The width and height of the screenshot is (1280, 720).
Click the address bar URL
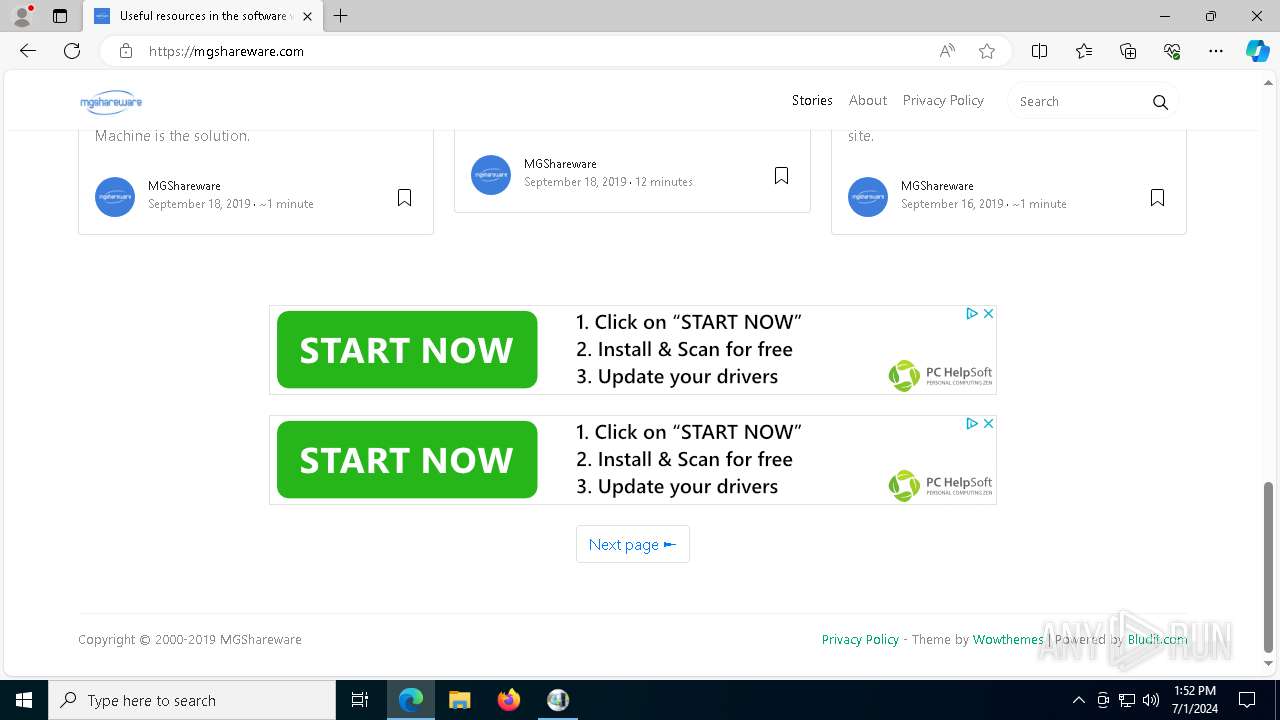click(x=226, y=51)
